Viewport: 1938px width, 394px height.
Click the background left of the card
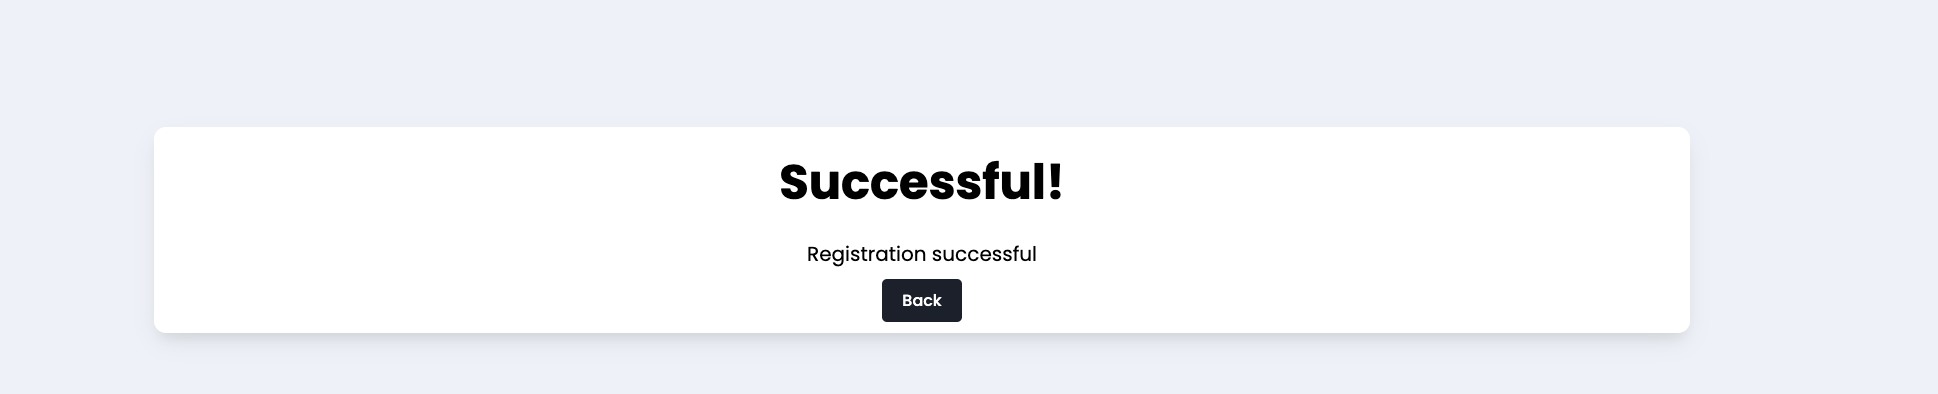point(76,230)
